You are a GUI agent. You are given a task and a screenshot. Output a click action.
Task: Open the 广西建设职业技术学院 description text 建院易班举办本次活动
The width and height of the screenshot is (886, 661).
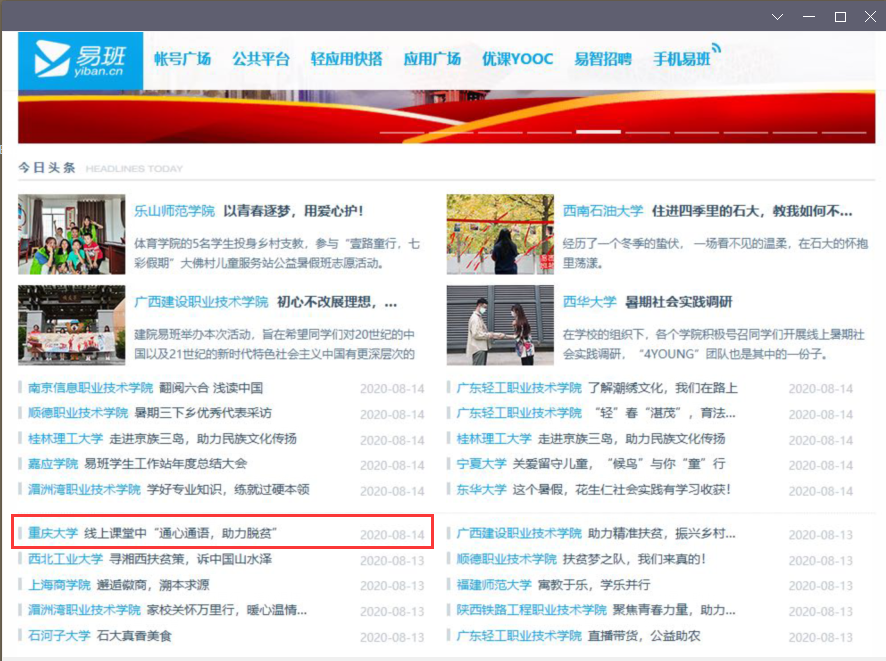[275, 344]
